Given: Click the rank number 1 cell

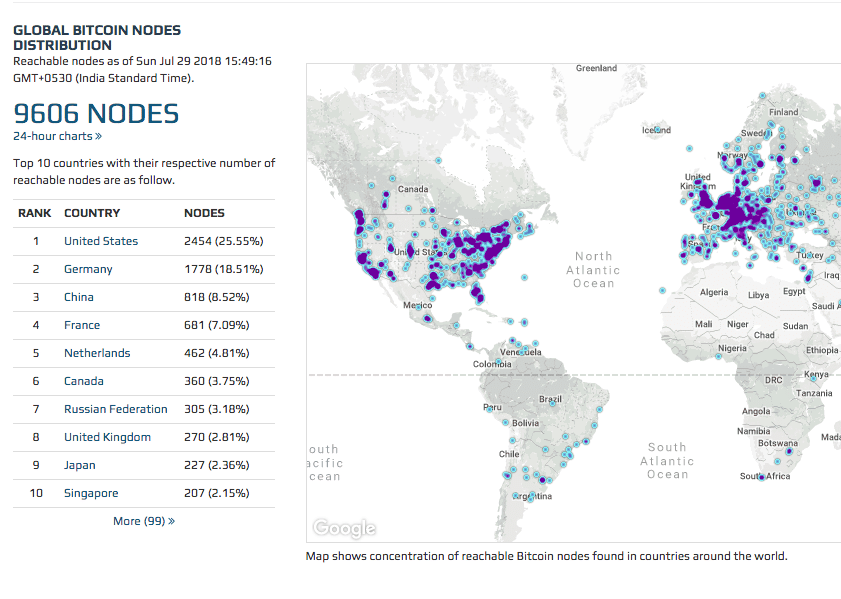Looking at the screenshot, I should [x=35, y=241].
